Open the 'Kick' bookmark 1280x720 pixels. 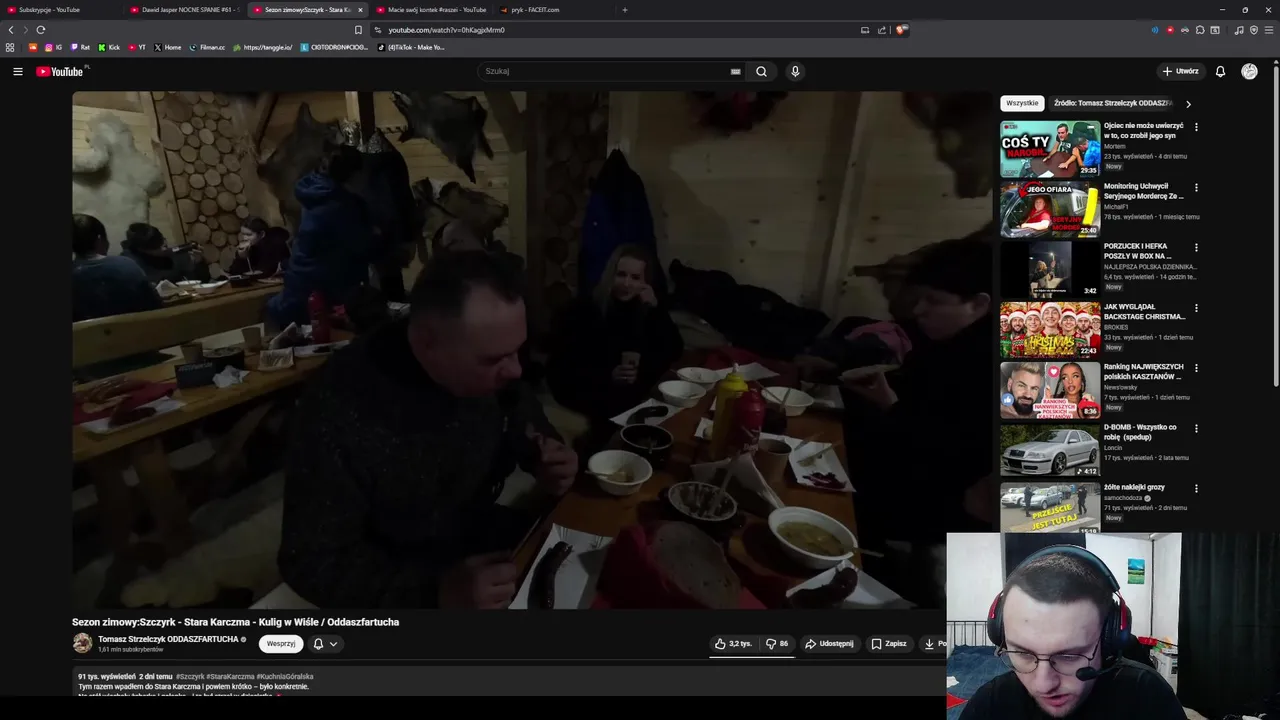coord(109,47)
